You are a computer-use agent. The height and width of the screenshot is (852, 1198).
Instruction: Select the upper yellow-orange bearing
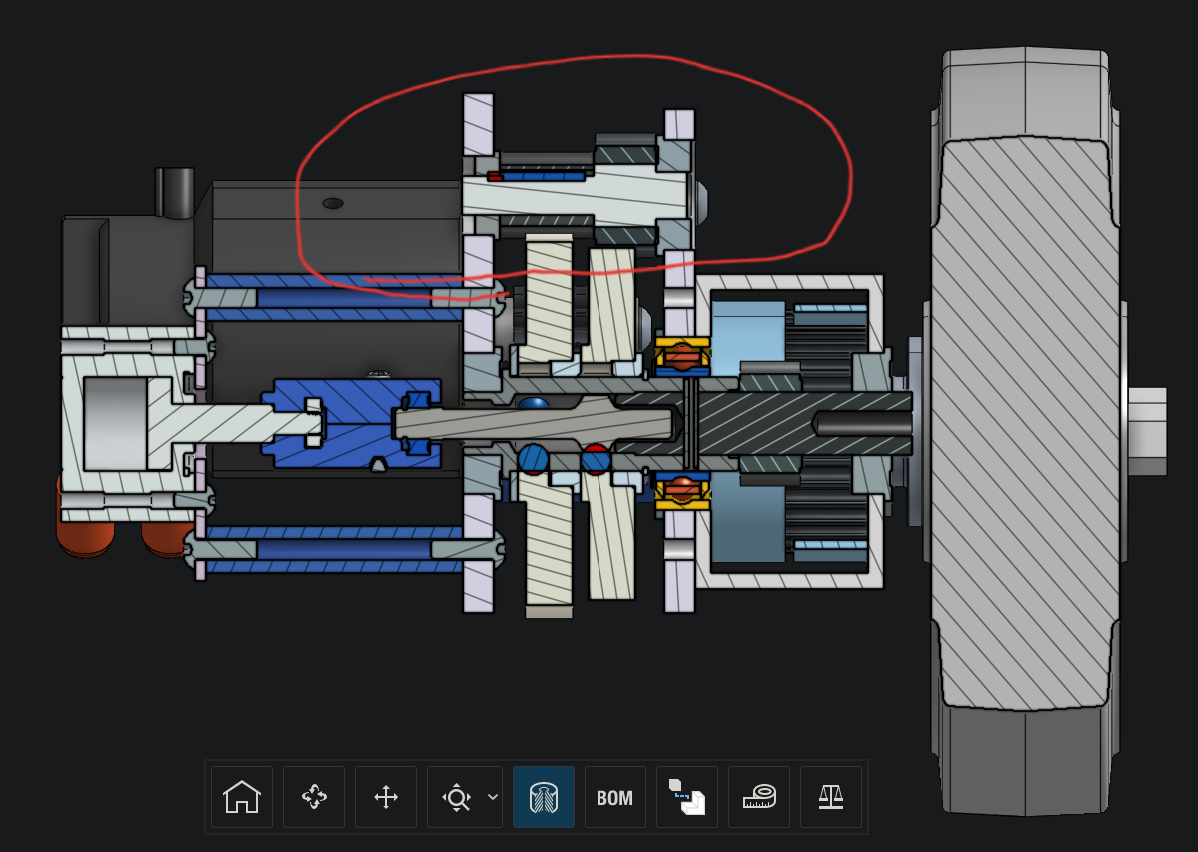tap(682, 356)
